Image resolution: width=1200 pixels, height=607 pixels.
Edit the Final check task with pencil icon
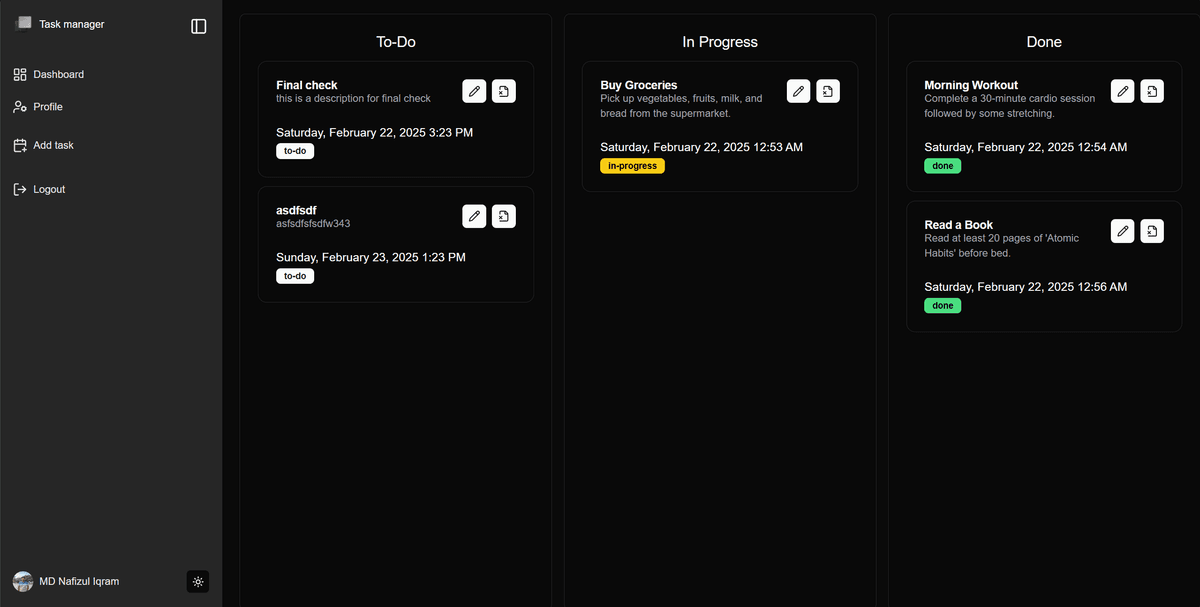click(474, 91)
